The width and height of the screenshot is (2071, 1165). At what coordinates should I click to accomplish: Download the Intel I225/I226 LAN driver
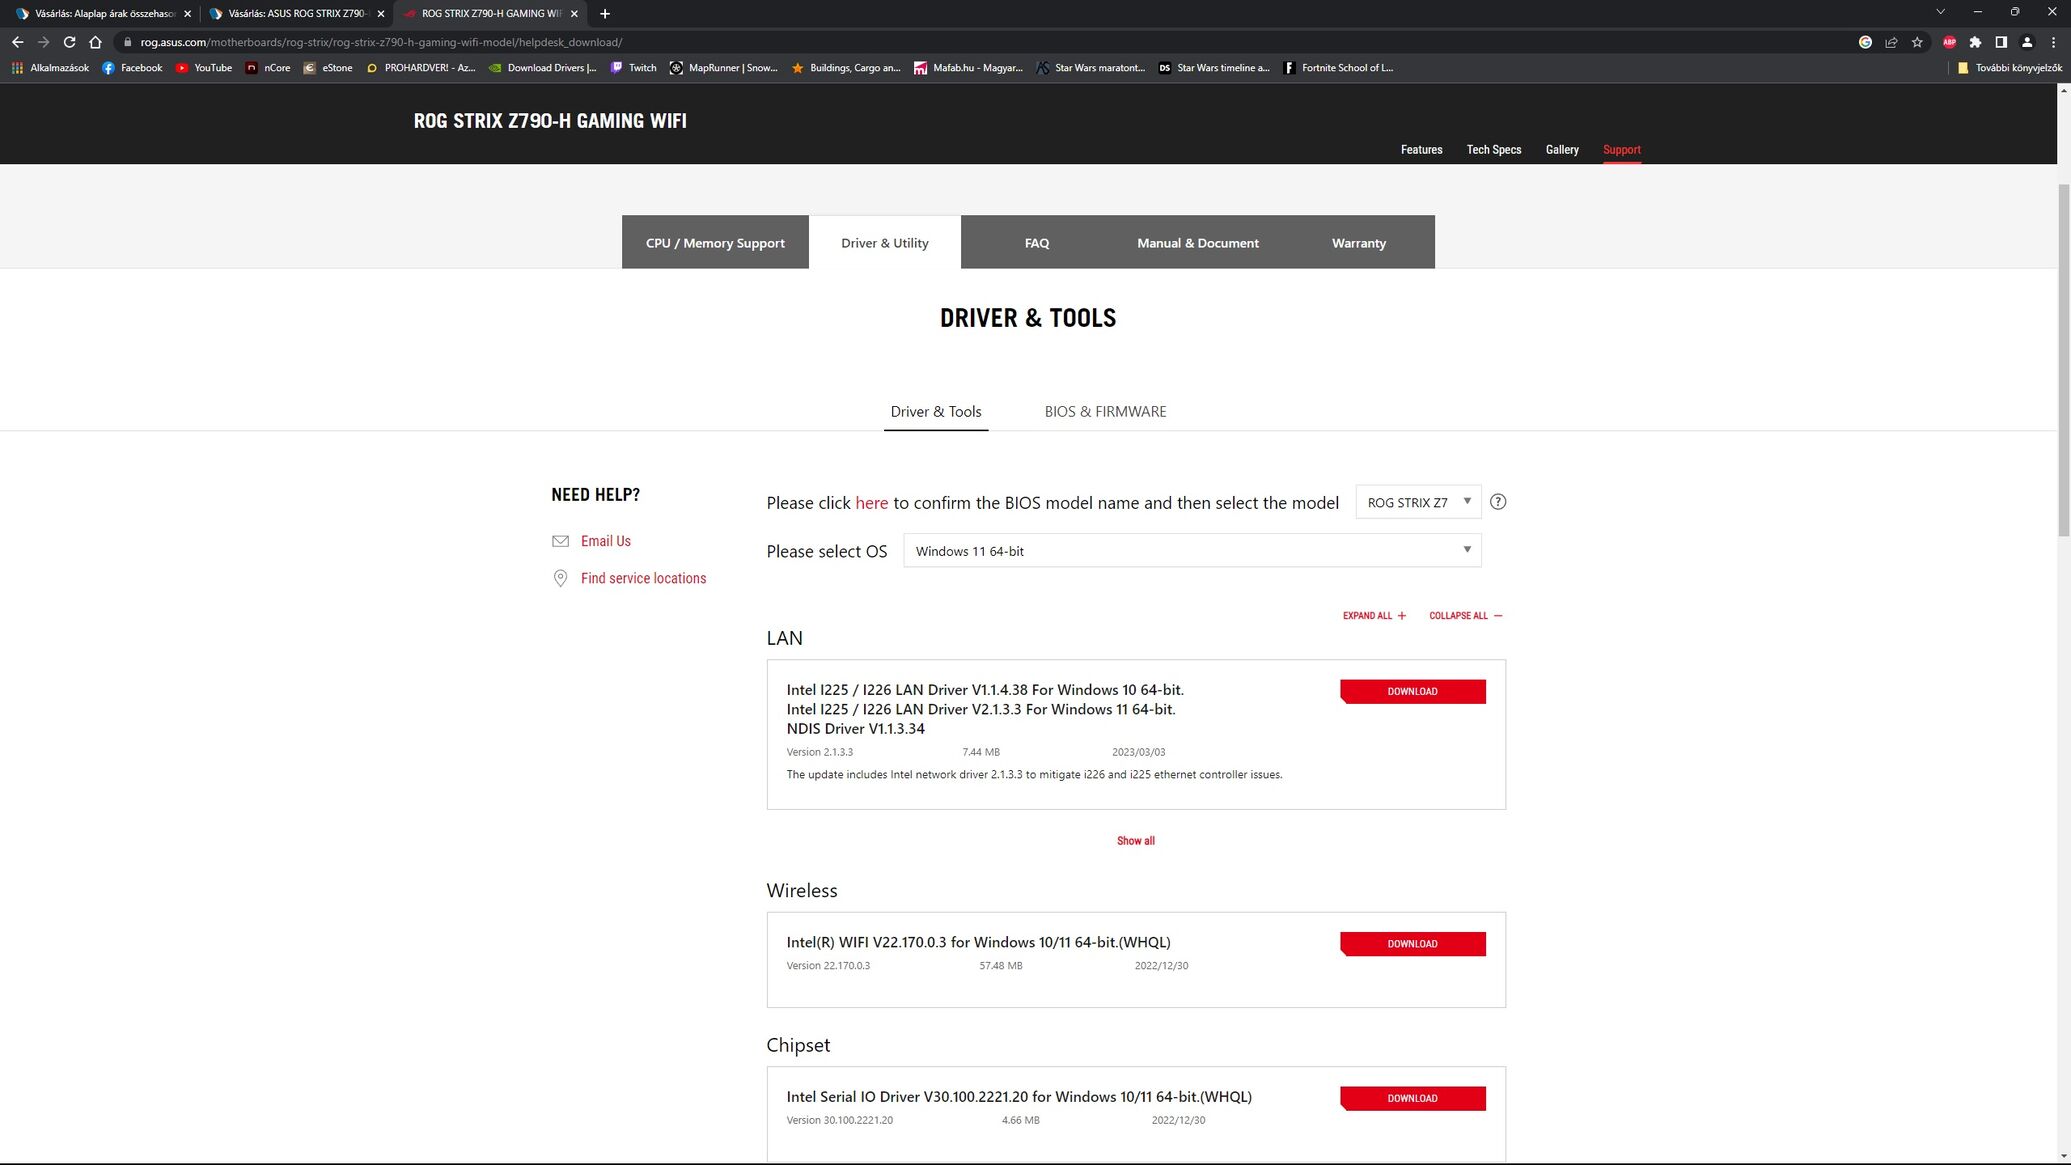pyautogui.click(x=1412, y=691)
